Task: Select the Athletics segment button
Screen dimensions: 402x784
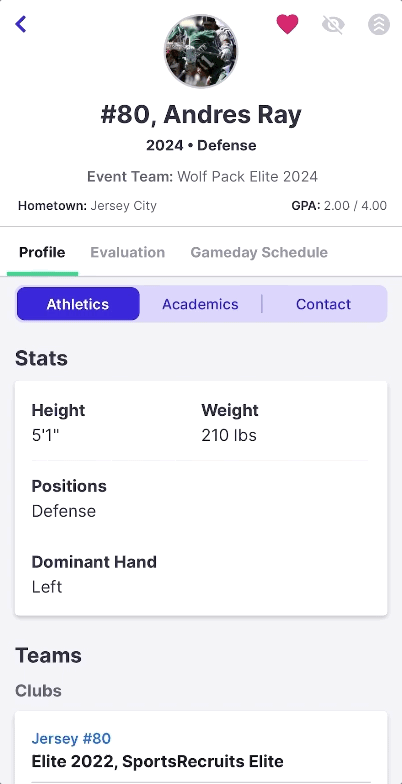Action: 78,304
